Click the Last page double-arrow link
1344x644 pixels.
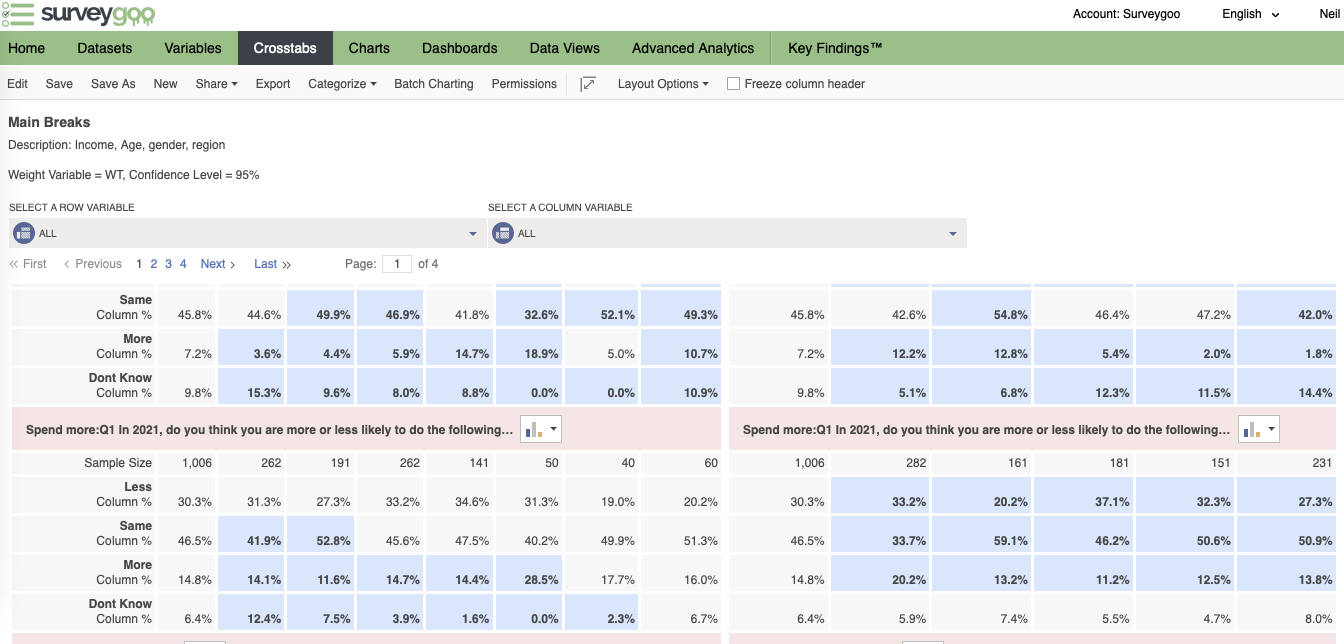272,264
